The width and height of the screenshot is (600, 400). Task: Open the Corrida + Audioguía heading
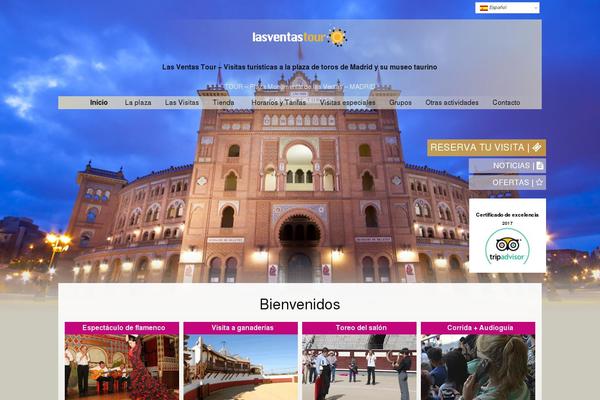pos(478,328)
